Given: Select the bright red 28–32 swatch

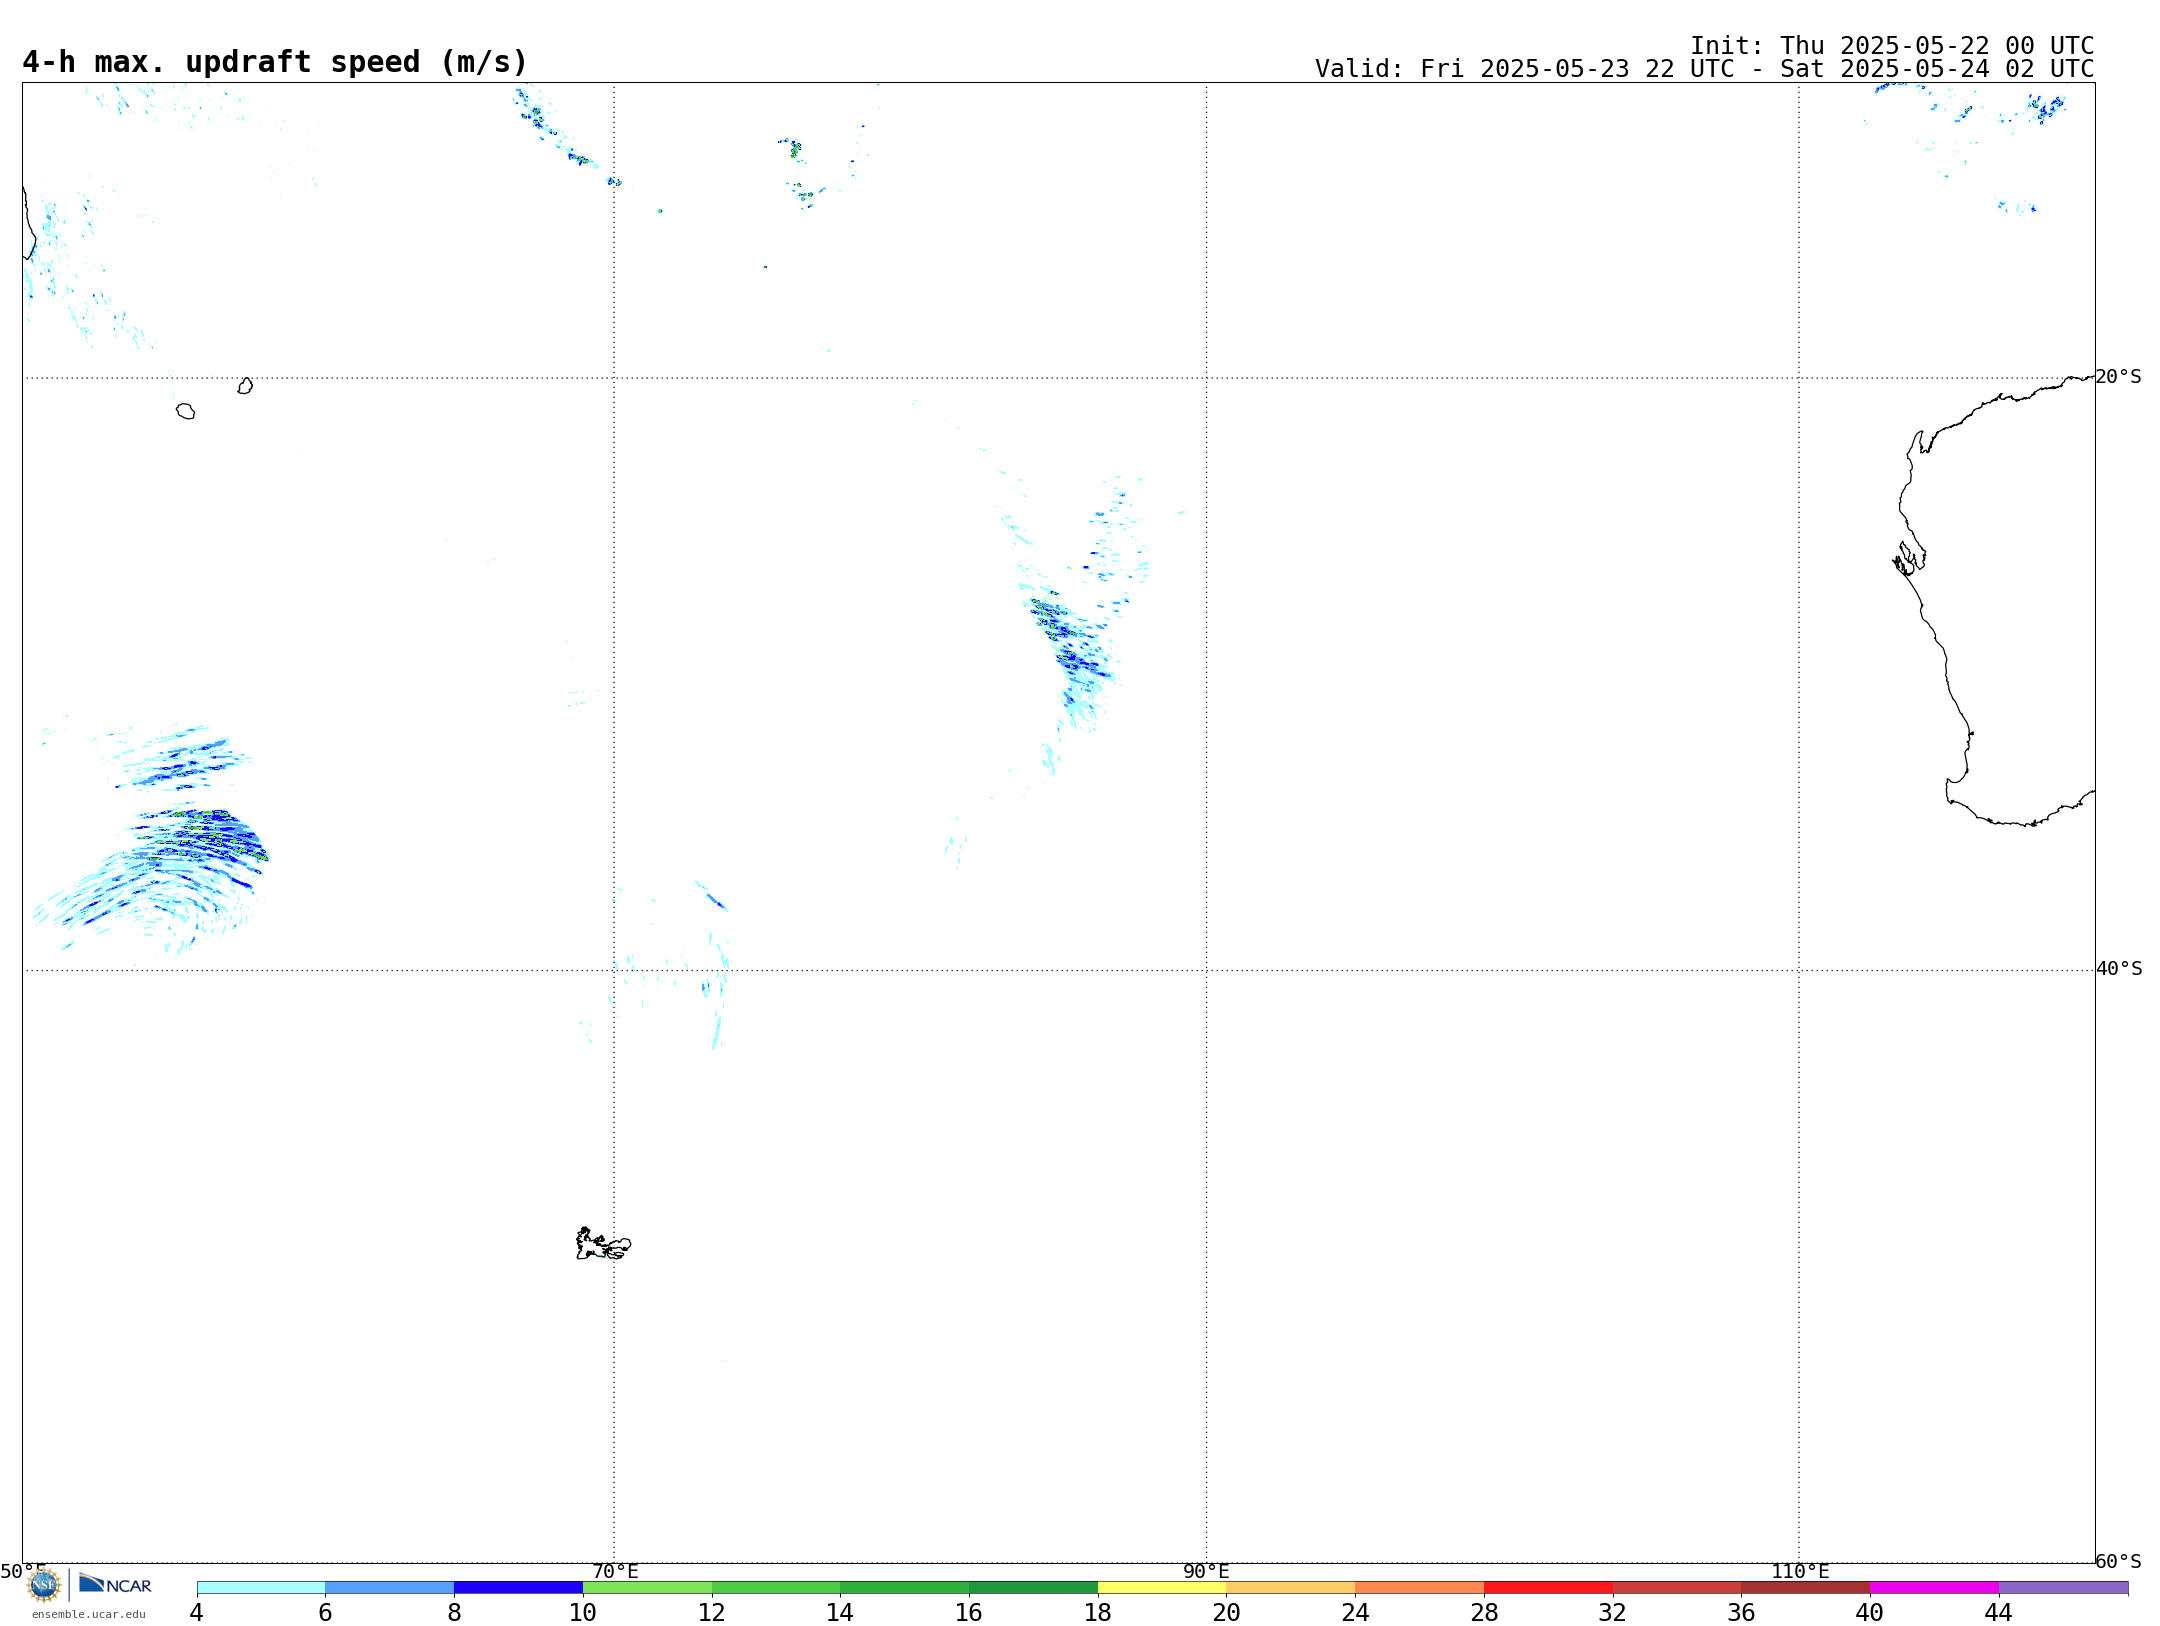Looking at the screenshot, I should (x=1548, y=1588).
